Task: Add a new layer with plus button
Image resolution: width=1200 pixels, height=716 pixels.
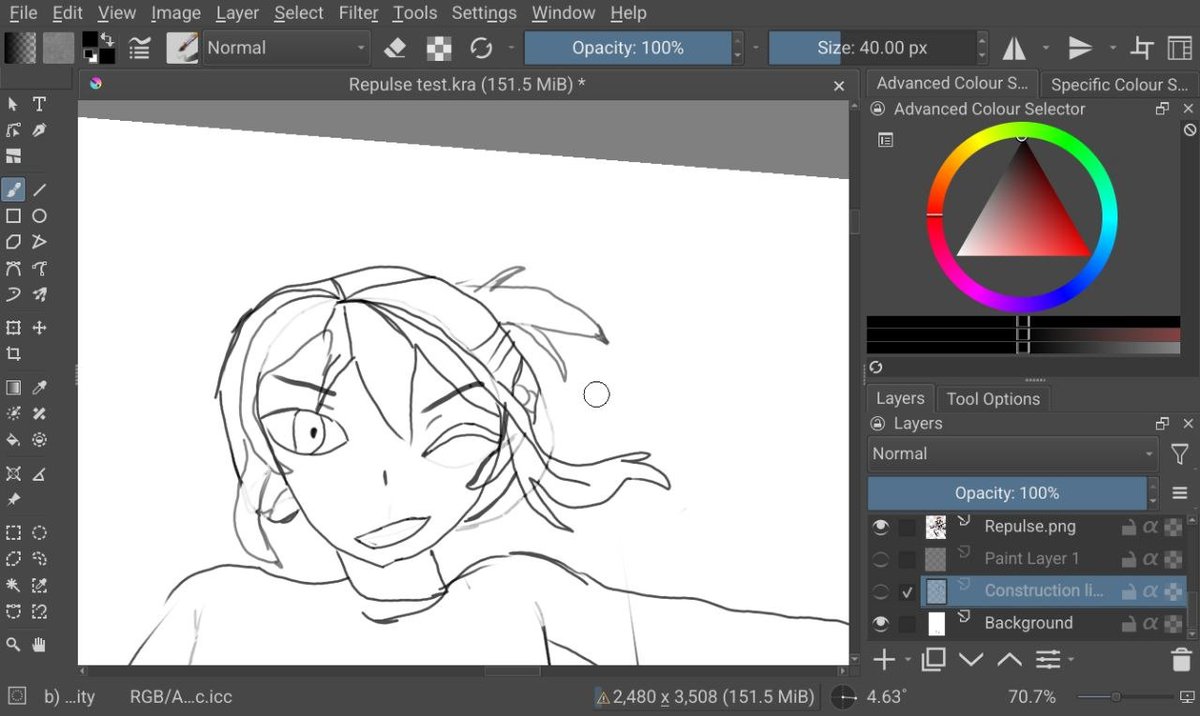Action: (884, 659)
